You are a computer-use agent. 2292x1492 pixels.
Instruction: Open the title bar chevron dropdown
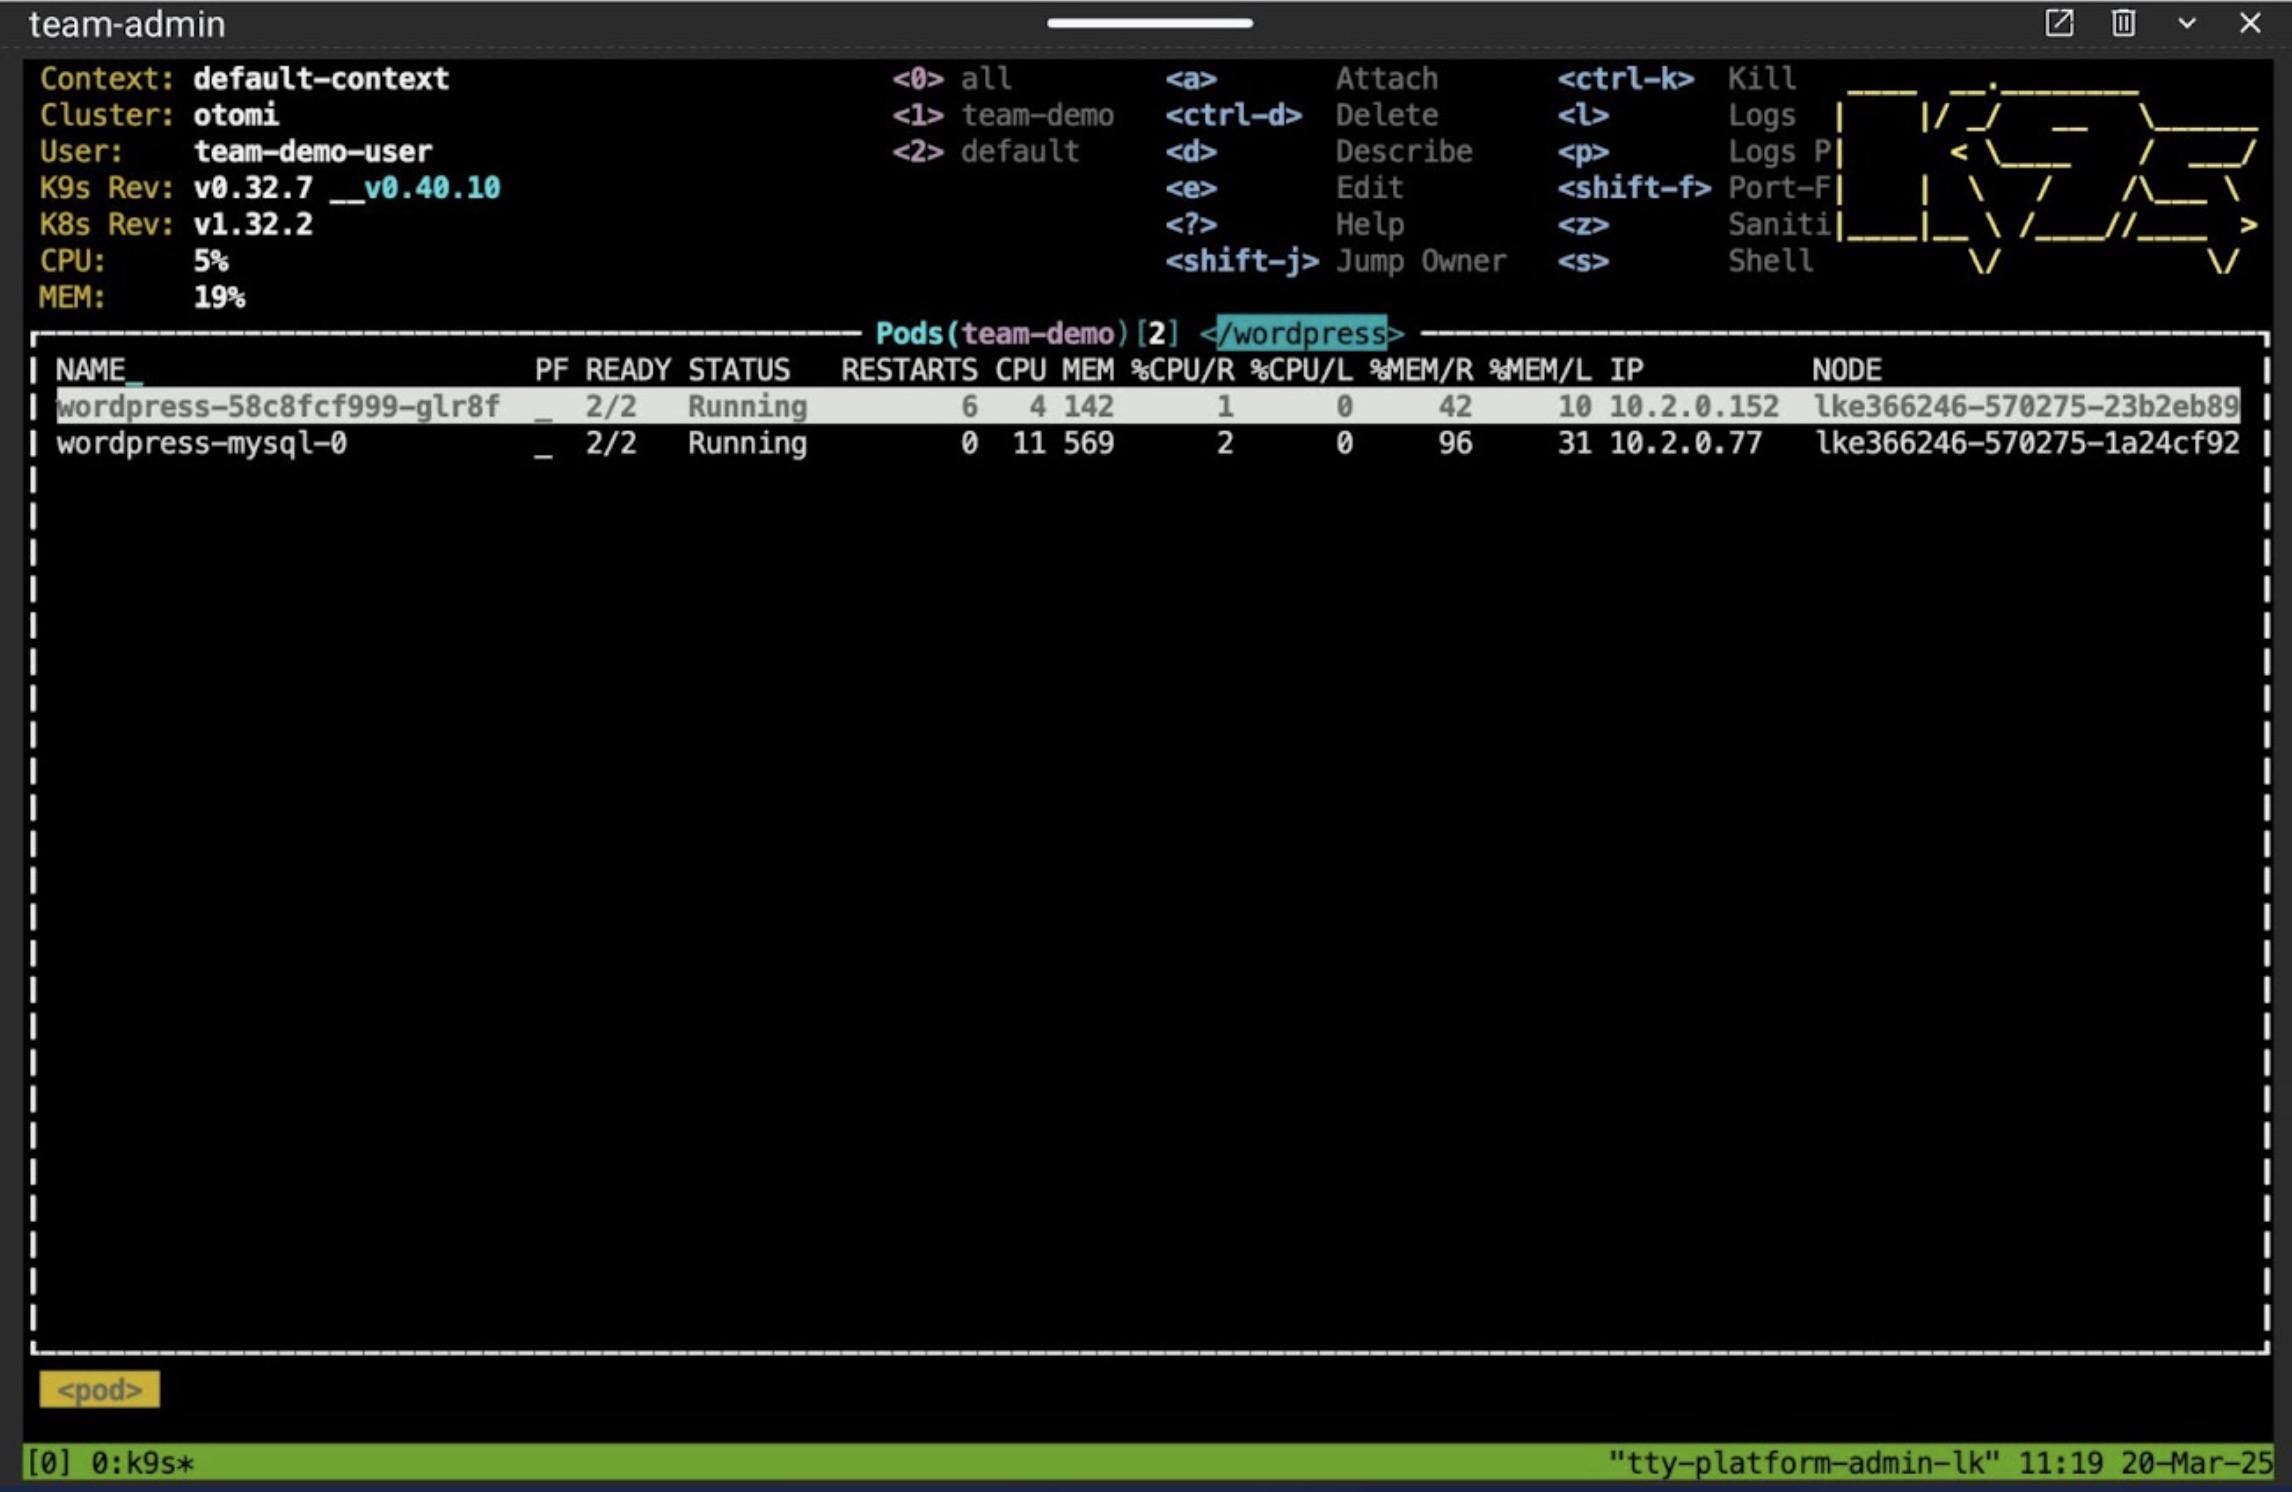[2188, 24]
